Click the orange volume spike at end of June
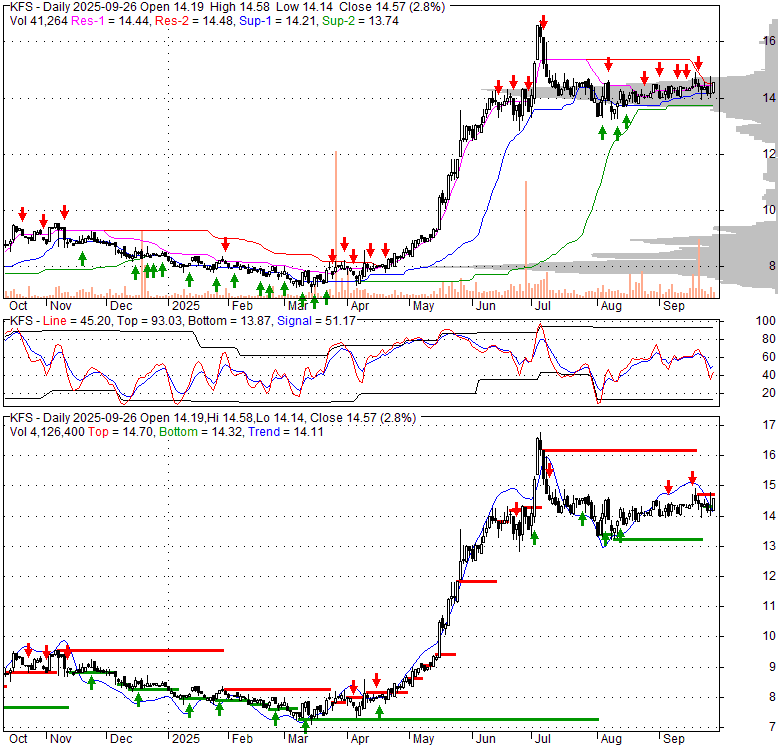This screenshot has width=780, height=745. point(526,239)
